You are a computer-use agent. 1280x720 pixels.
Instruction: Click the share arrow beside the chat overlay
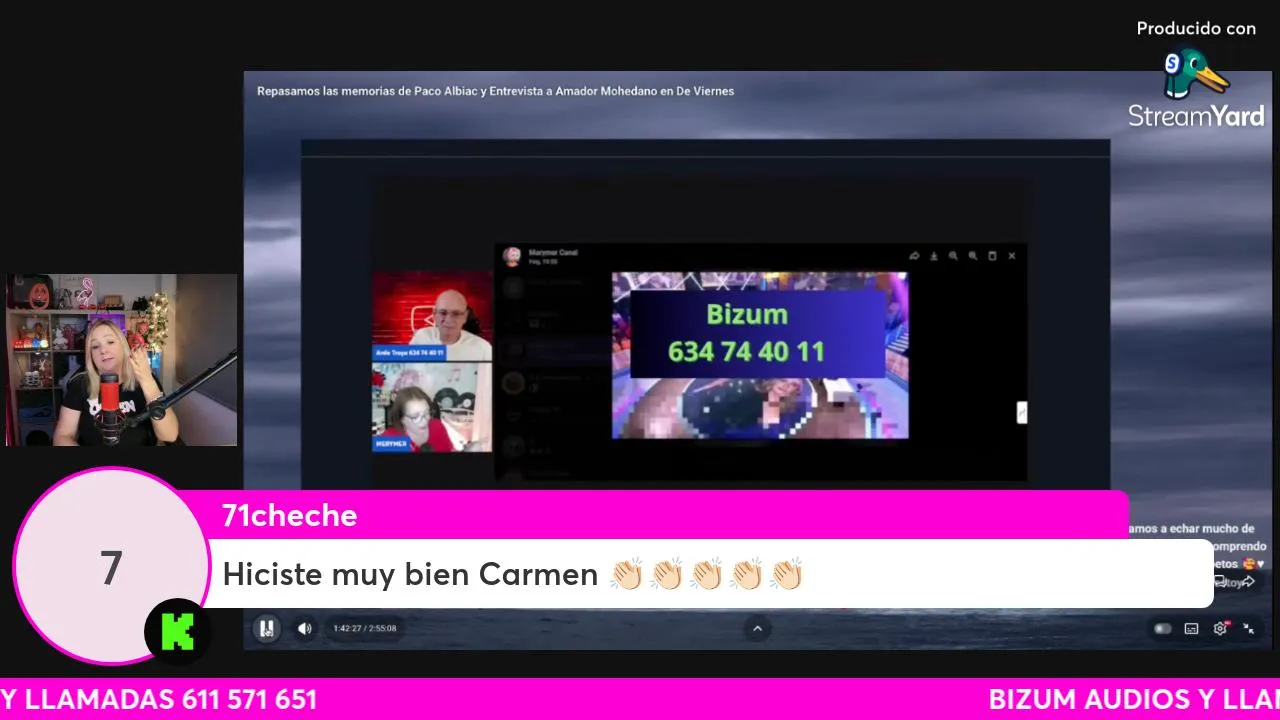1249,581
